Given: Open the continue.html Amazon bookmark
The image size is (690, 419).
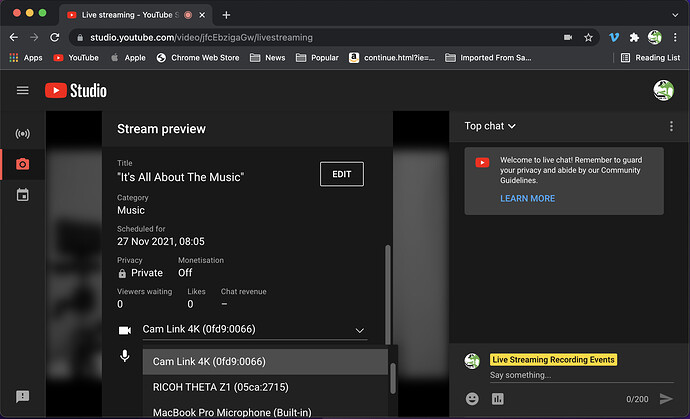Looking at the screenshot, I should tap(392, 58).
